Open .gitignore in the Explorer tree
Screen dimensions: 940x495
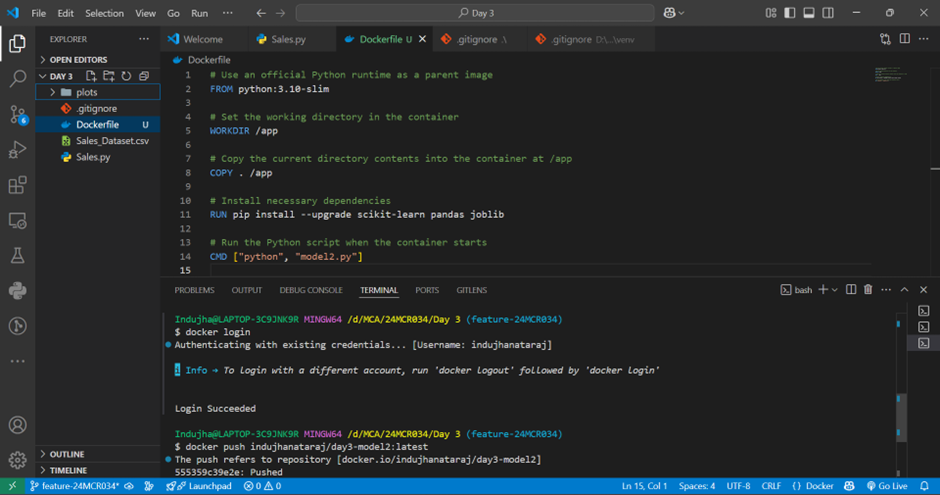pyautogui.click(x=97, y=108)
